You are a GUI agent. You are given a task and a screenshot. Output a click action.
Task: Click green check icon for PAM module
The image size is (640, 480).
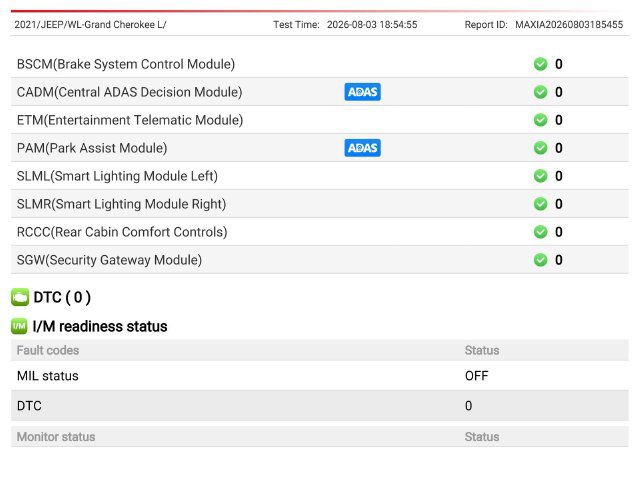point(540,148)
